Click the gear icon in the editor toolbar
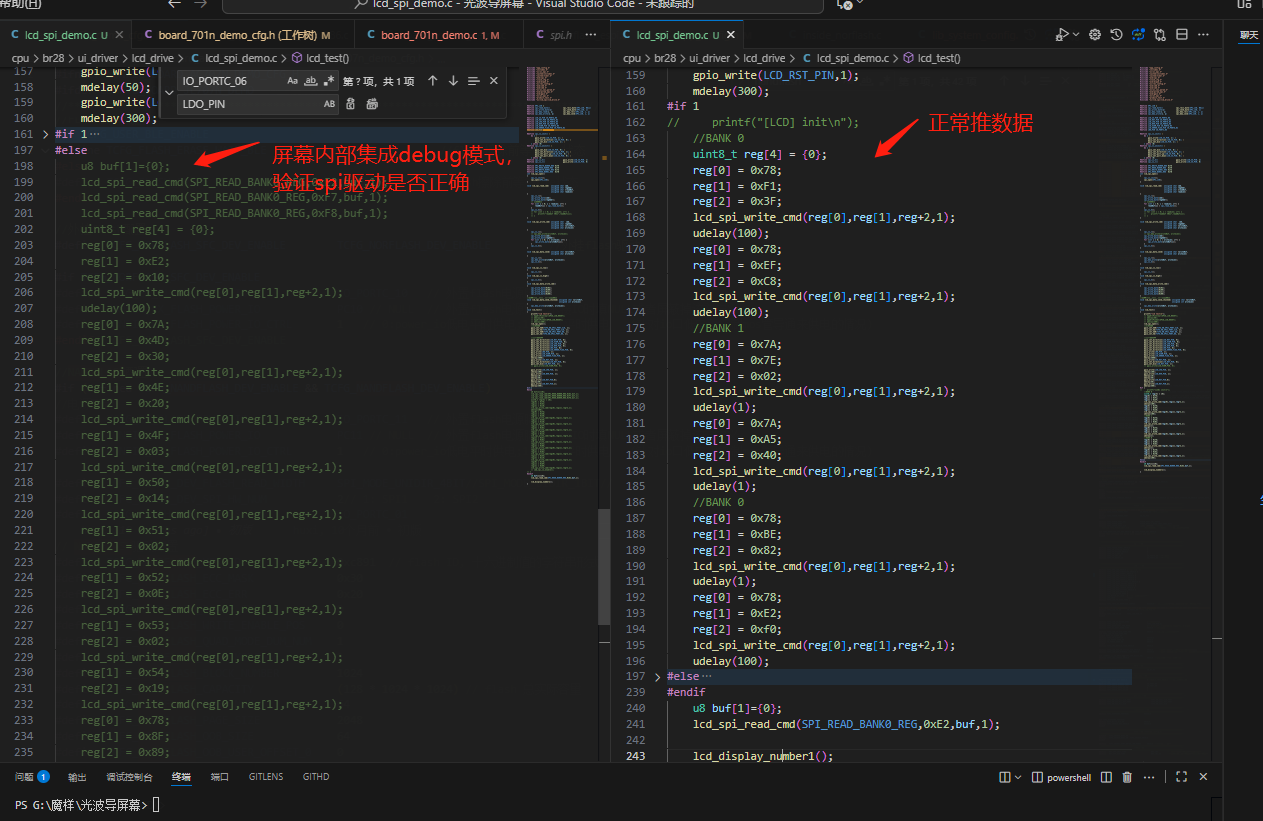The image size is (1263, 821). [1095, 34]
